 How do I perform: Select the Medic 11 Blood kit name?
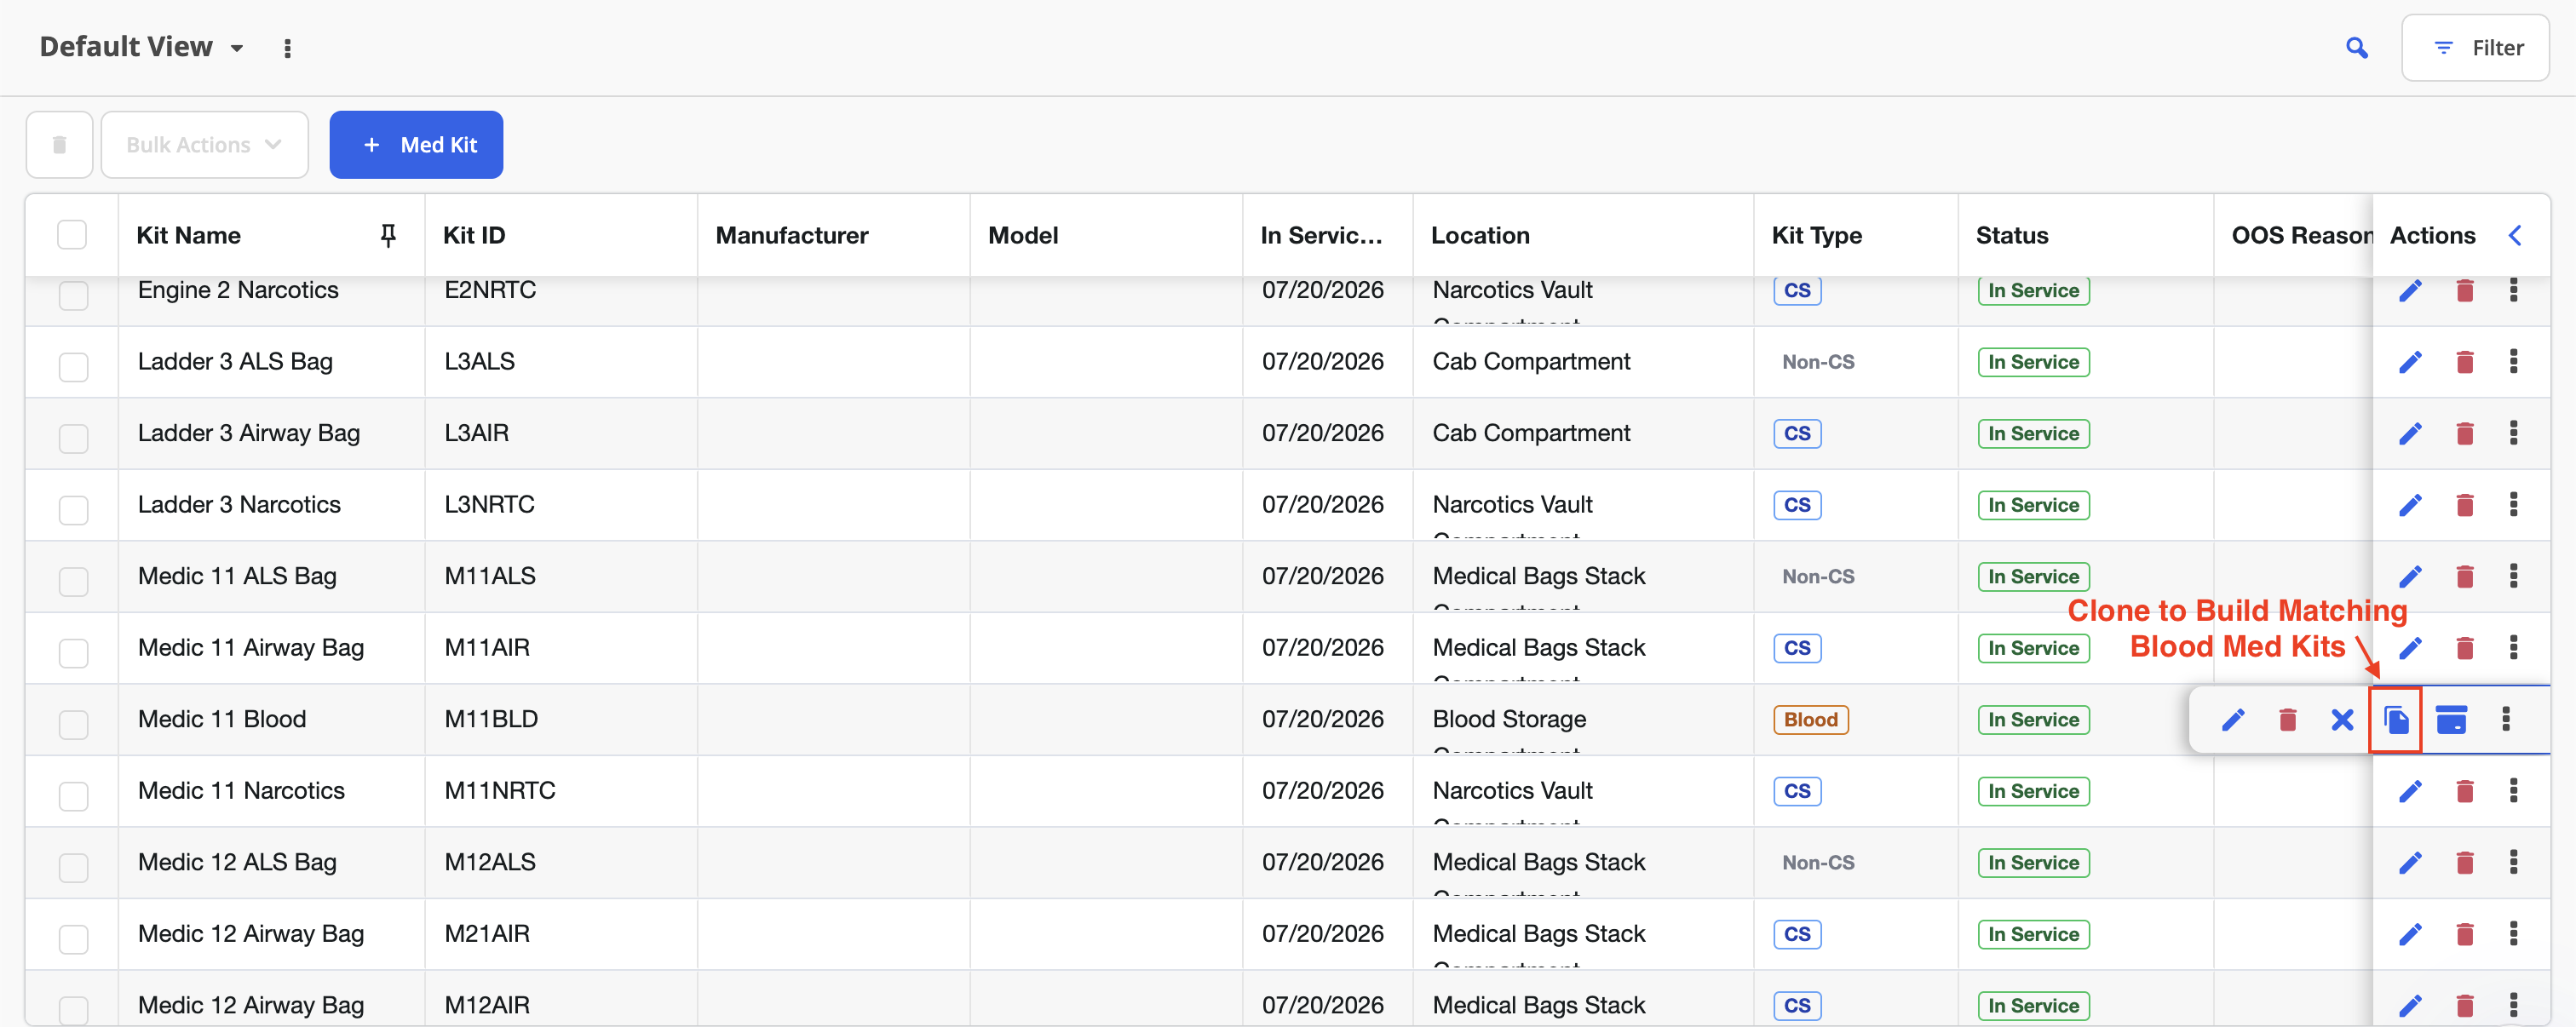coord(222,718)
